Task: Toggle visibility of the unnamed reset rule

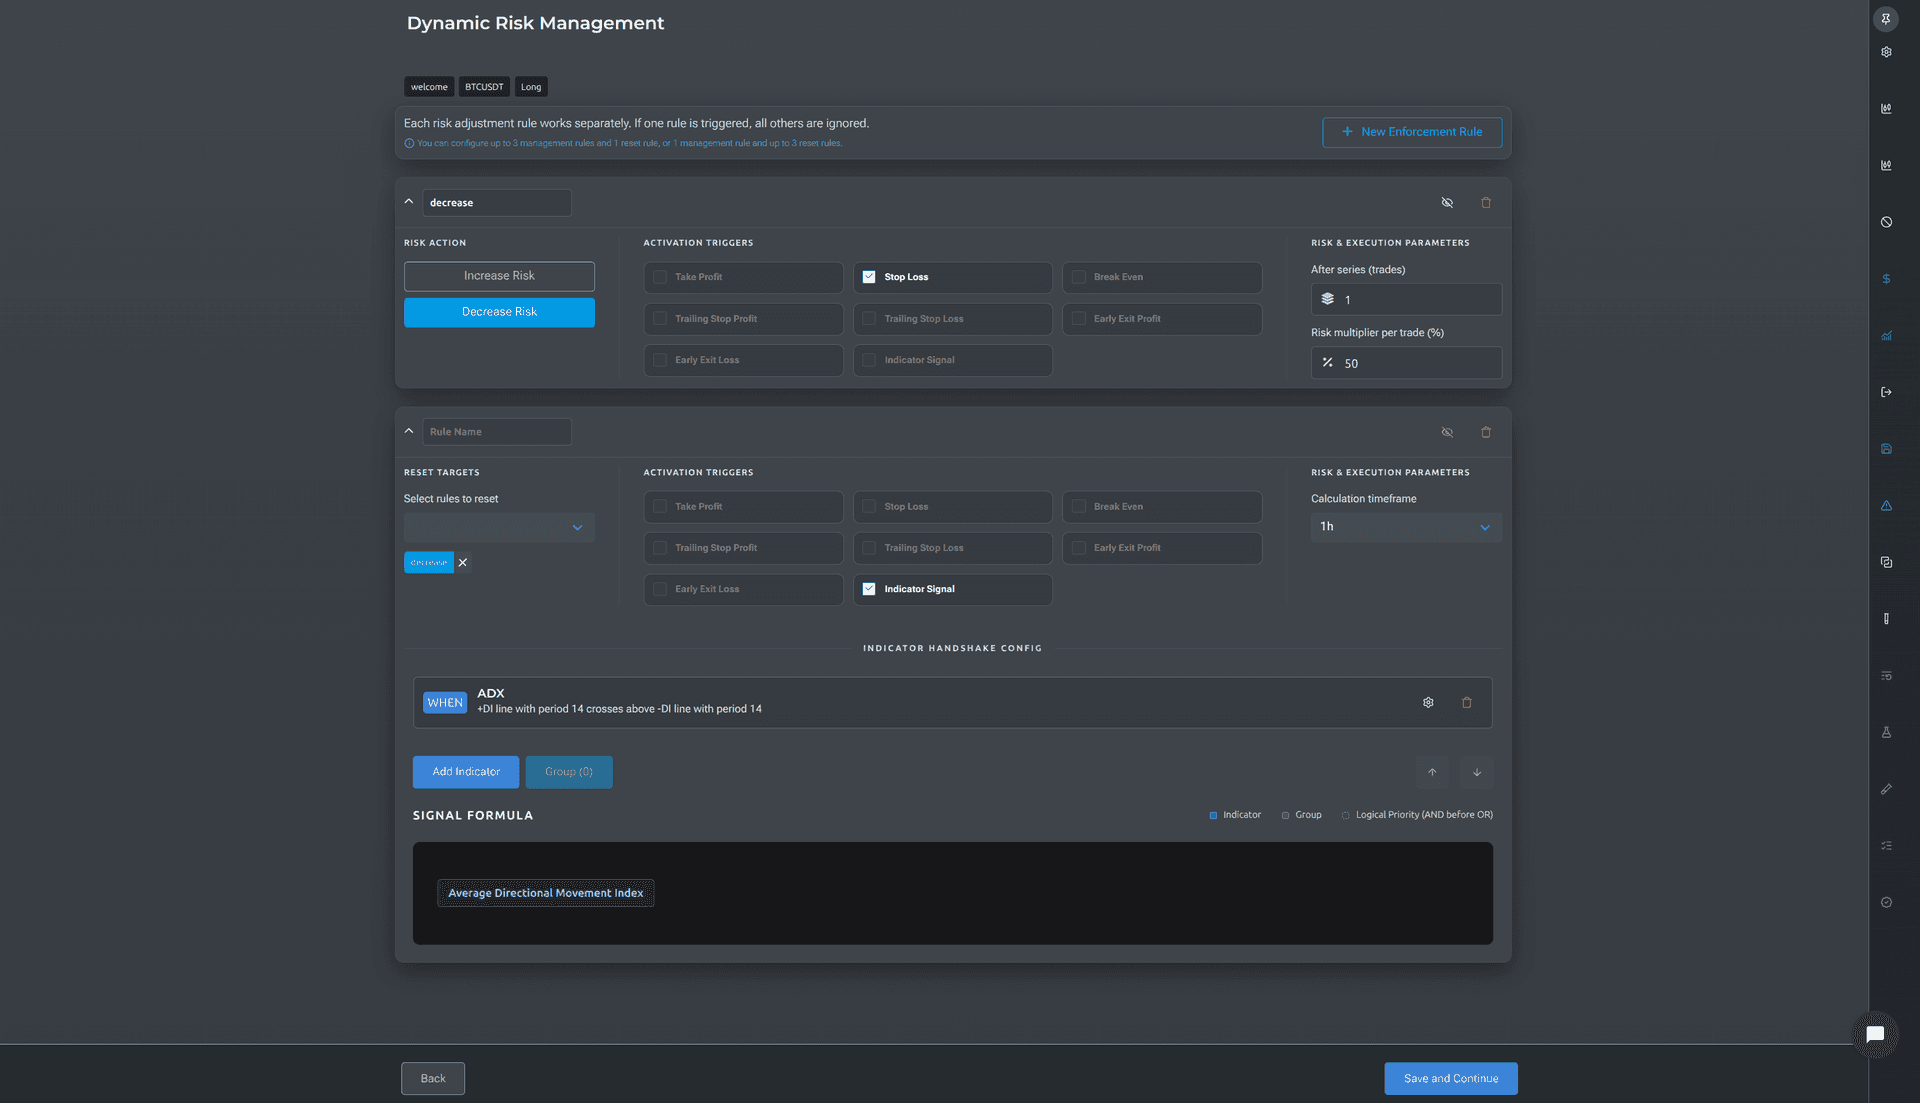Action: coord(1447,432)
